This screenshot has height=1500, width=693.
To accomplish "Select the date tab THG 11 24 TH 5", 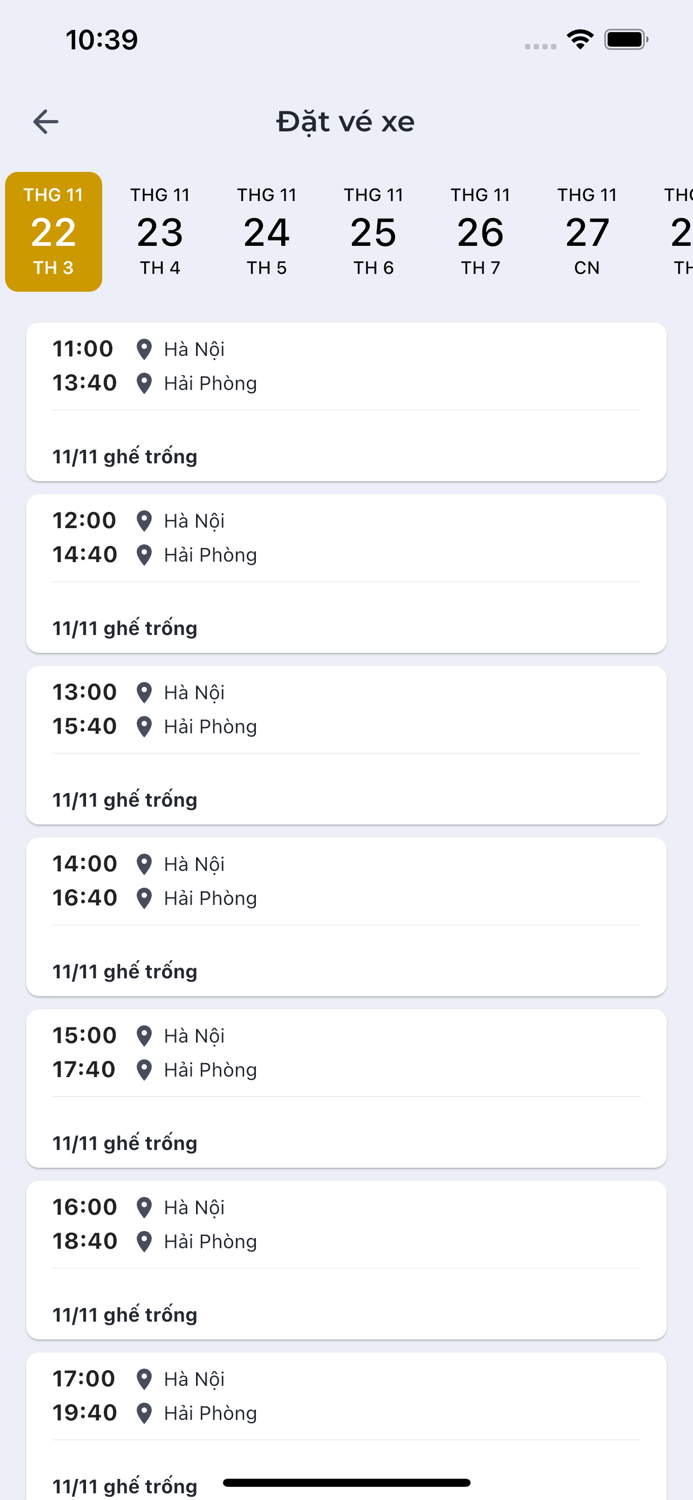I will [267, 231].
